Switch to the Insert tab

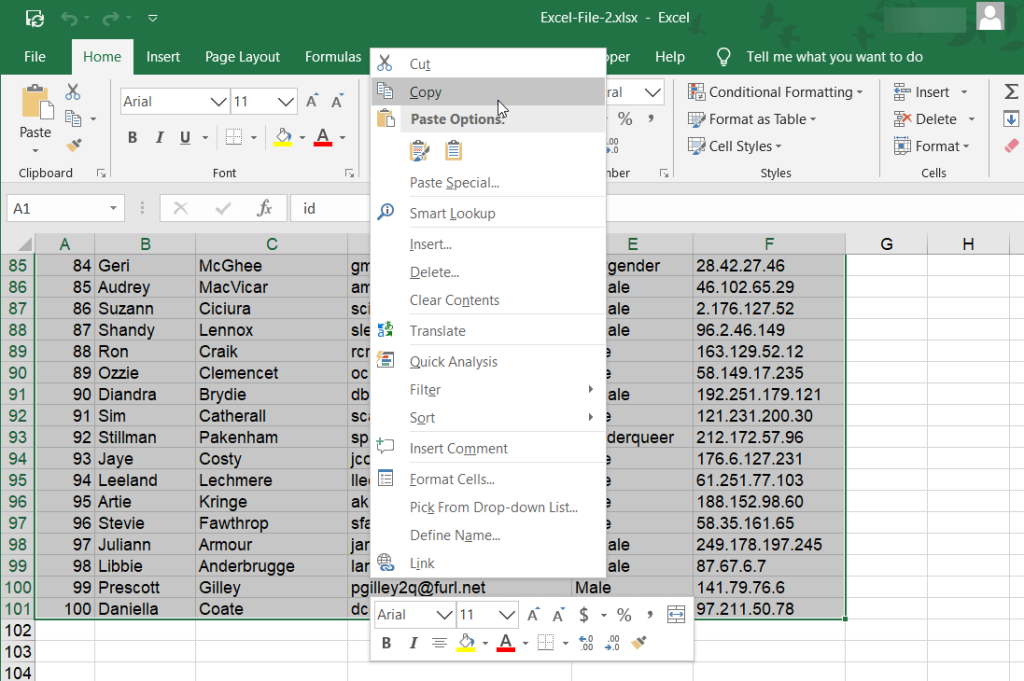coord(163,57)
